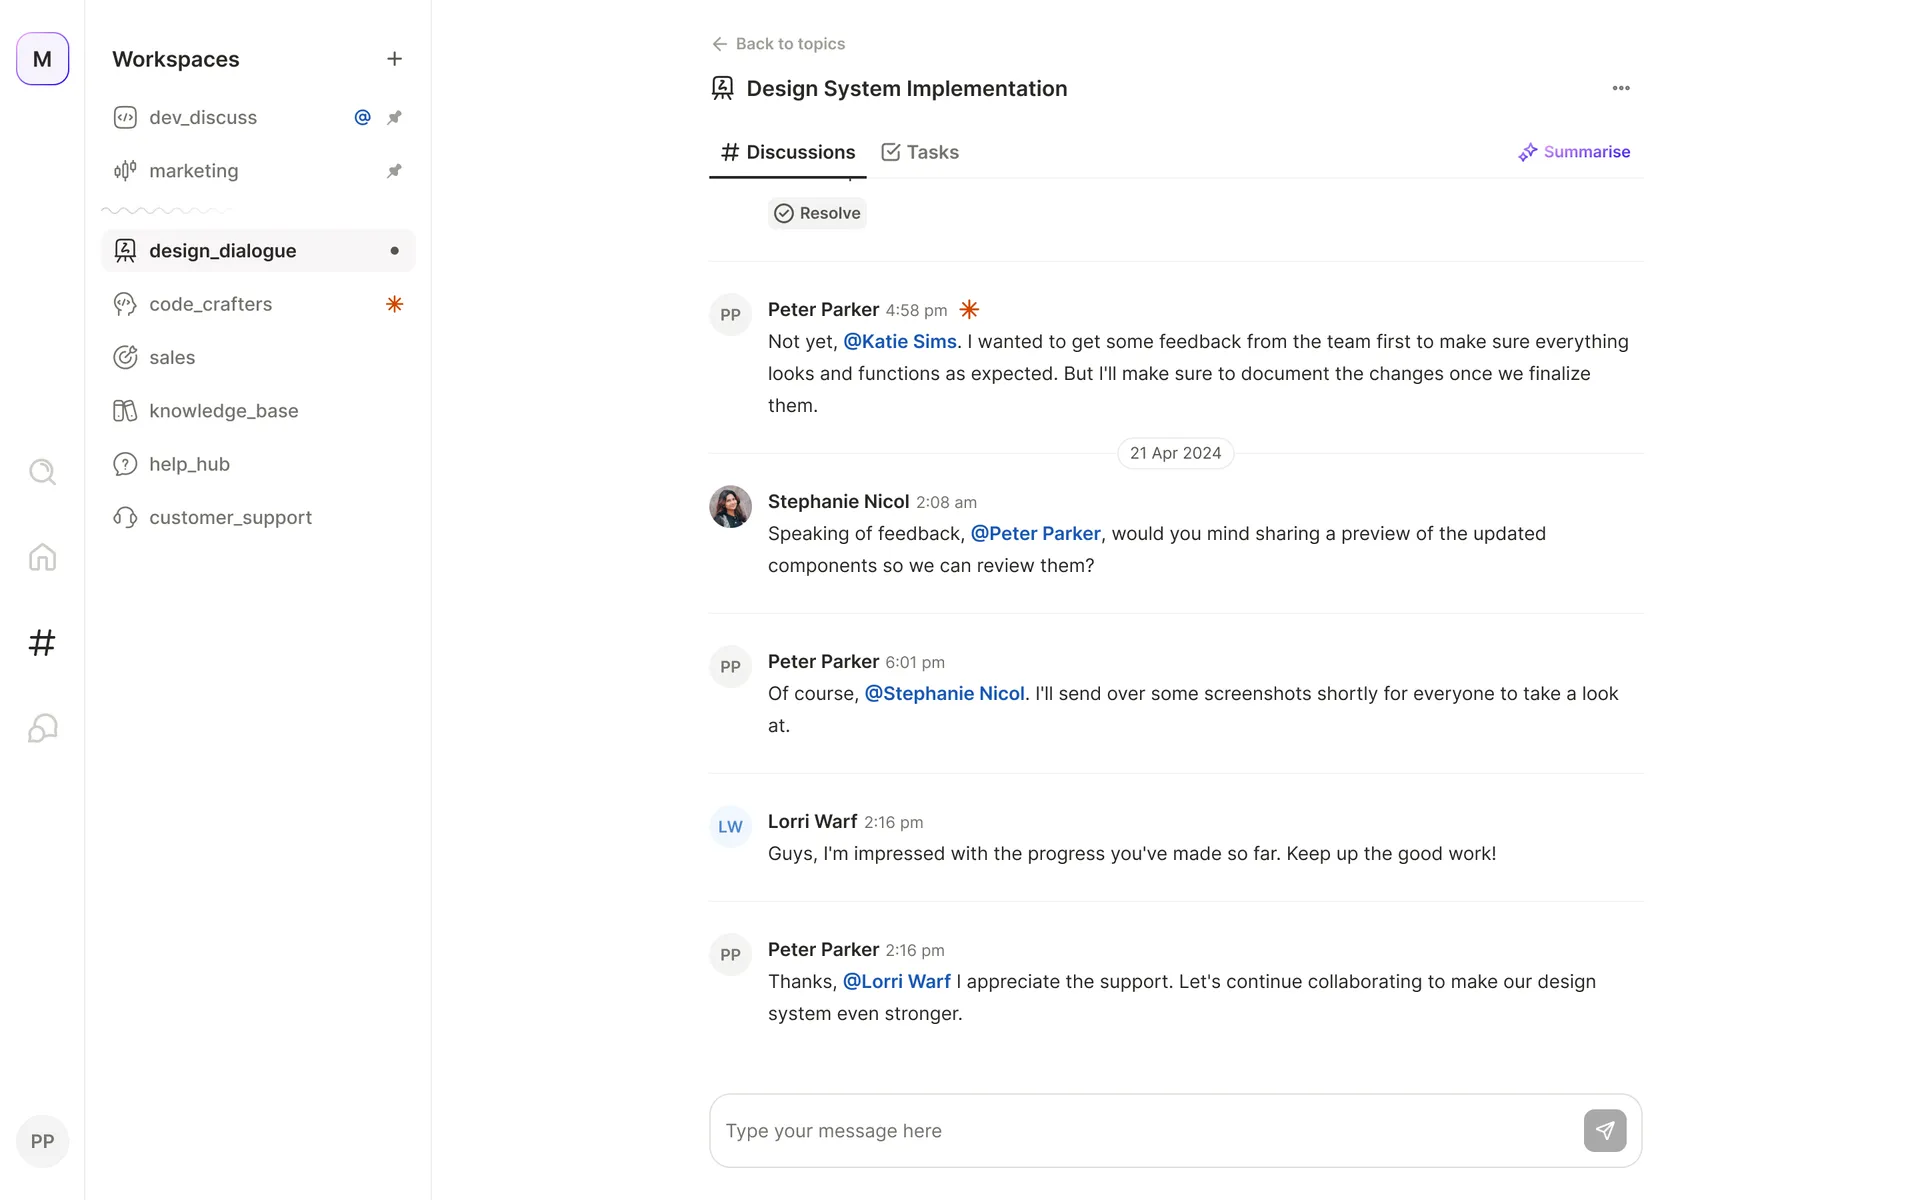Click the 'Design System Implementation' title
This screenshot has height=1200, width=1920.
pyautogui.click(x=907, y=88)
